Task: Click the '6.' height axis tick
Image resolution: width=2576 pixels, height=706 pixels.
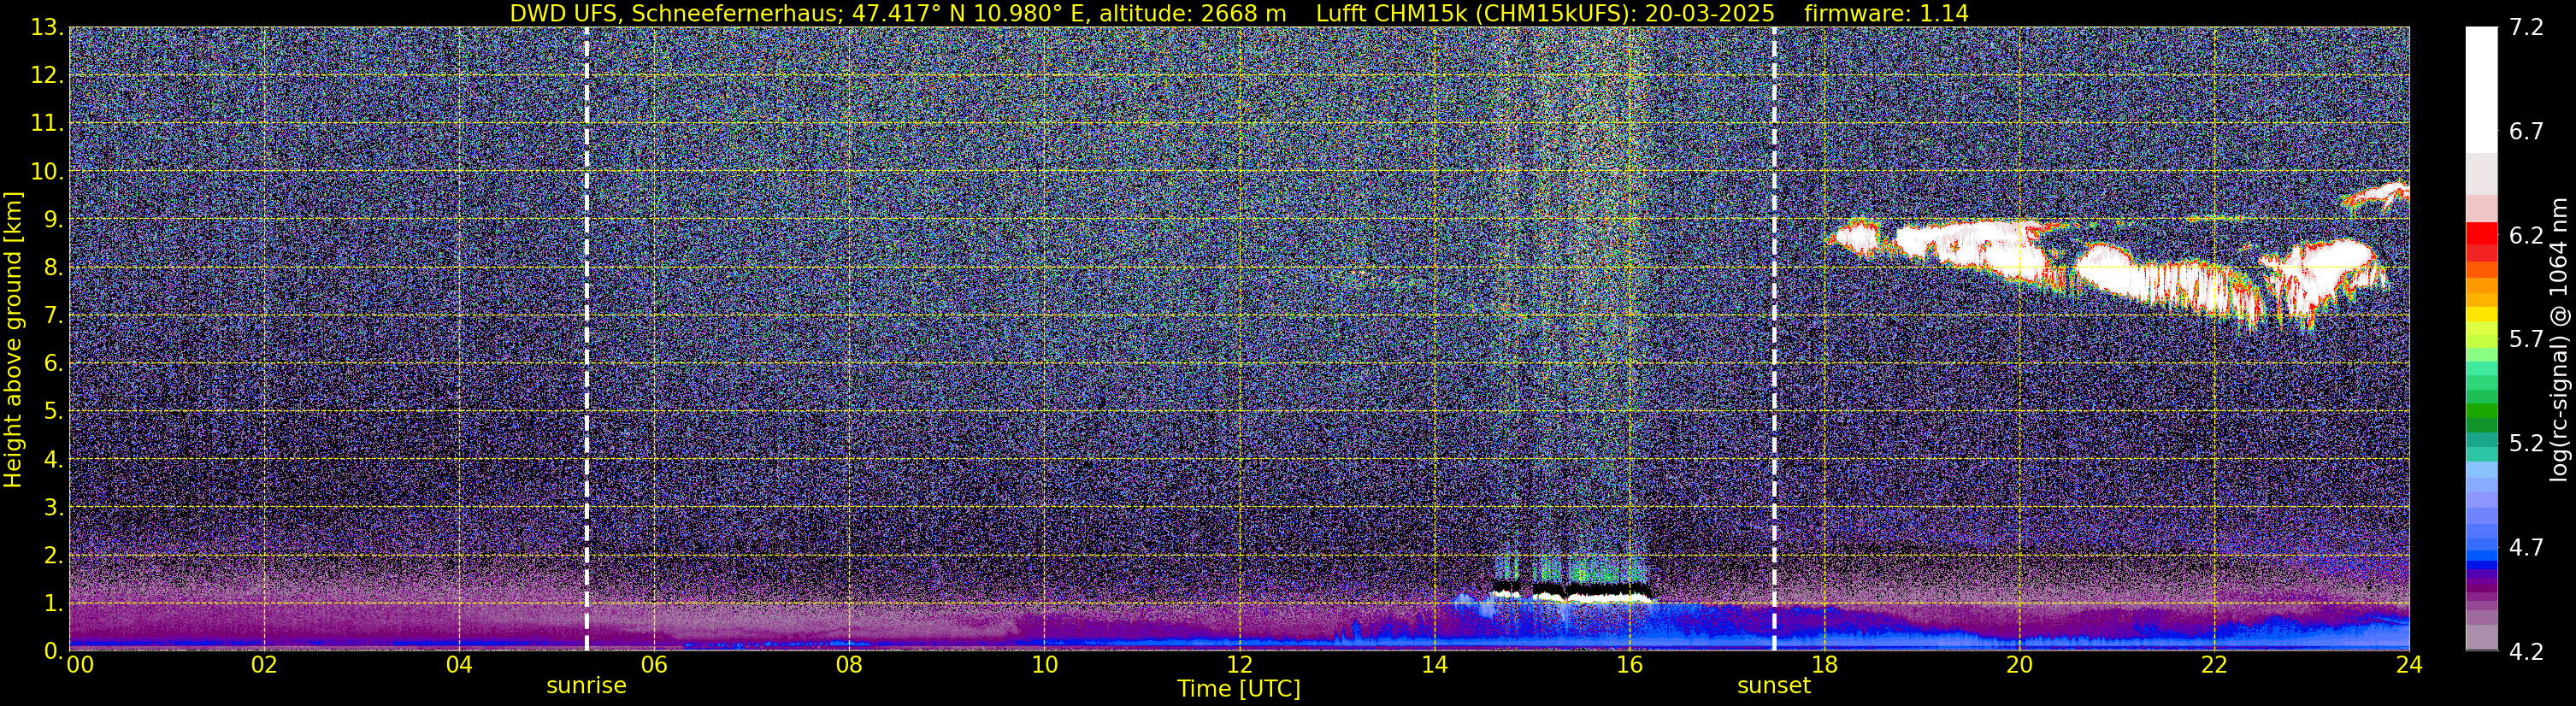Action: coord(54,363)
